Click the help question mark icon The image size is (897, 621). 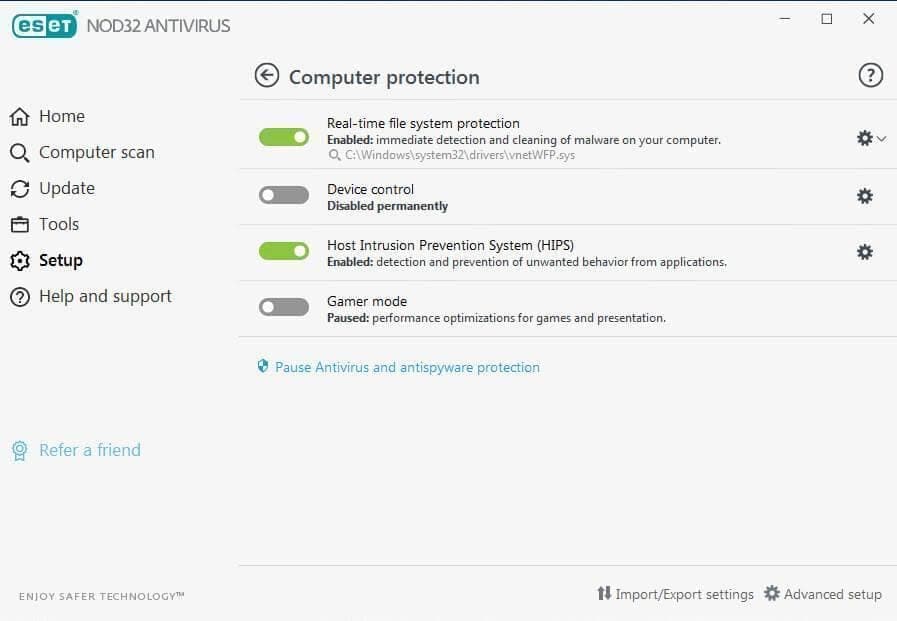pos(870,75)
